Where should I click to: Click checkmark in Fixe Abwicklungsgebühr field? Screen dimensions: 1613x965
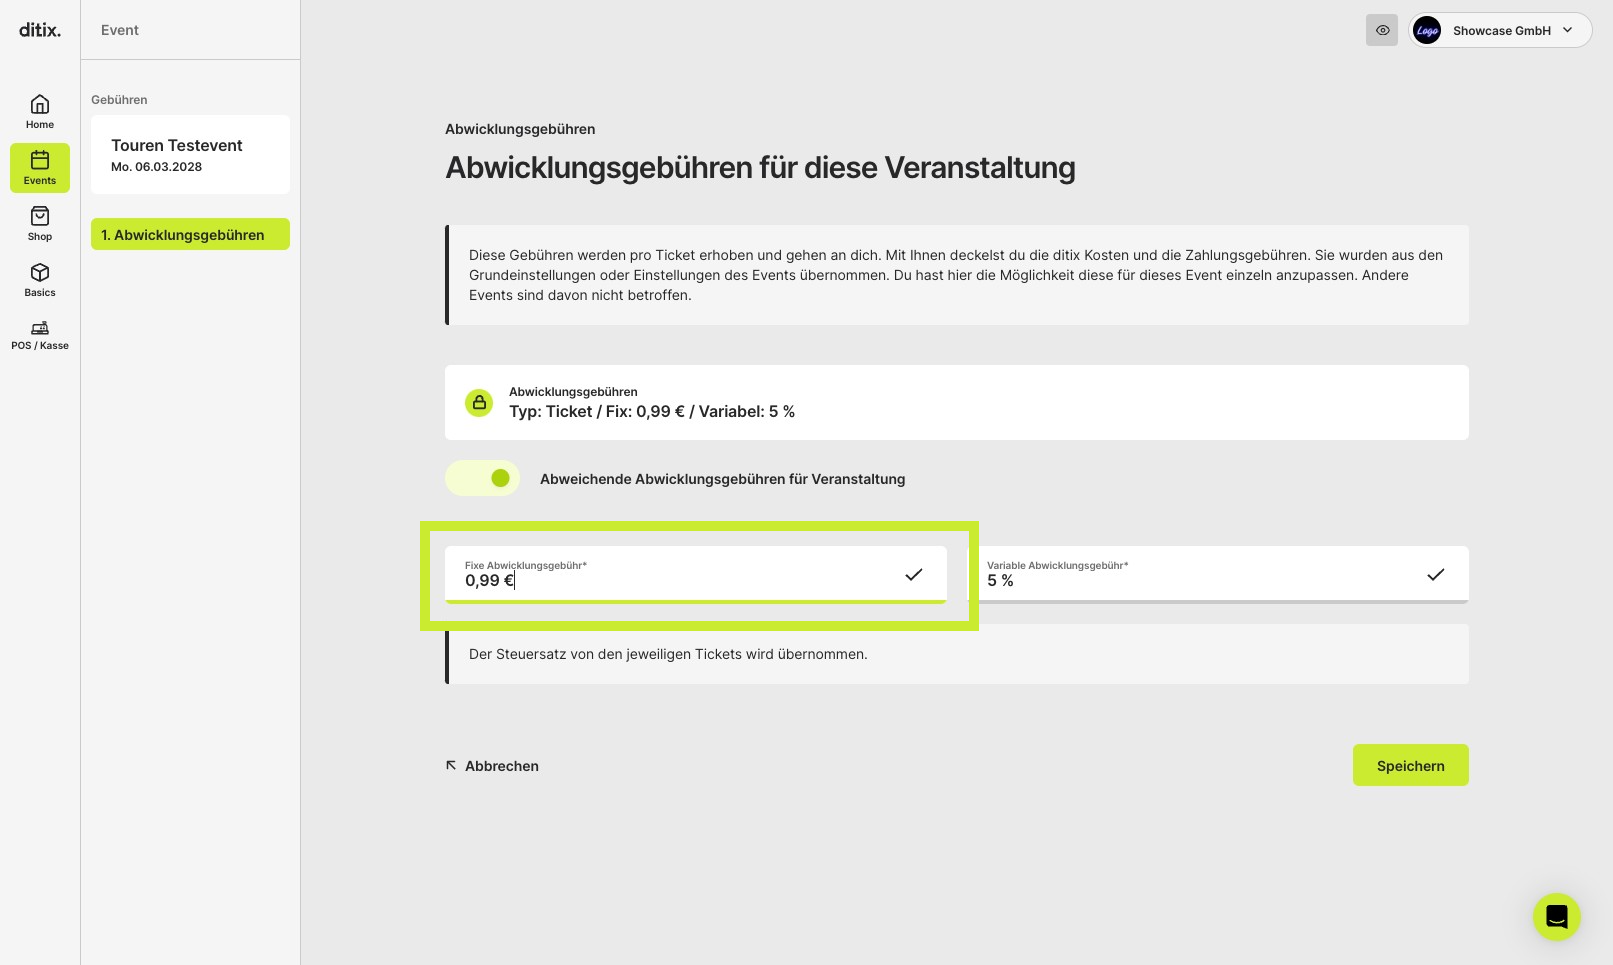click(x=913, y=574)
